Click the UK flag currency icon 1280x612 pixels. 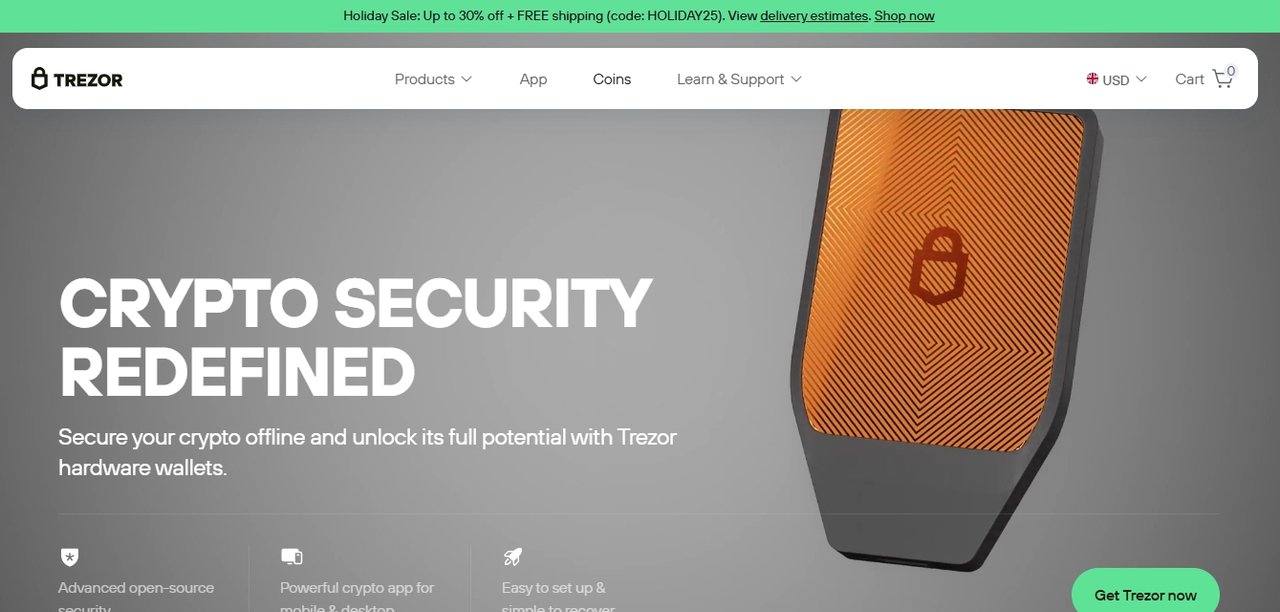pyautogui.click(x=1093, y=78)
